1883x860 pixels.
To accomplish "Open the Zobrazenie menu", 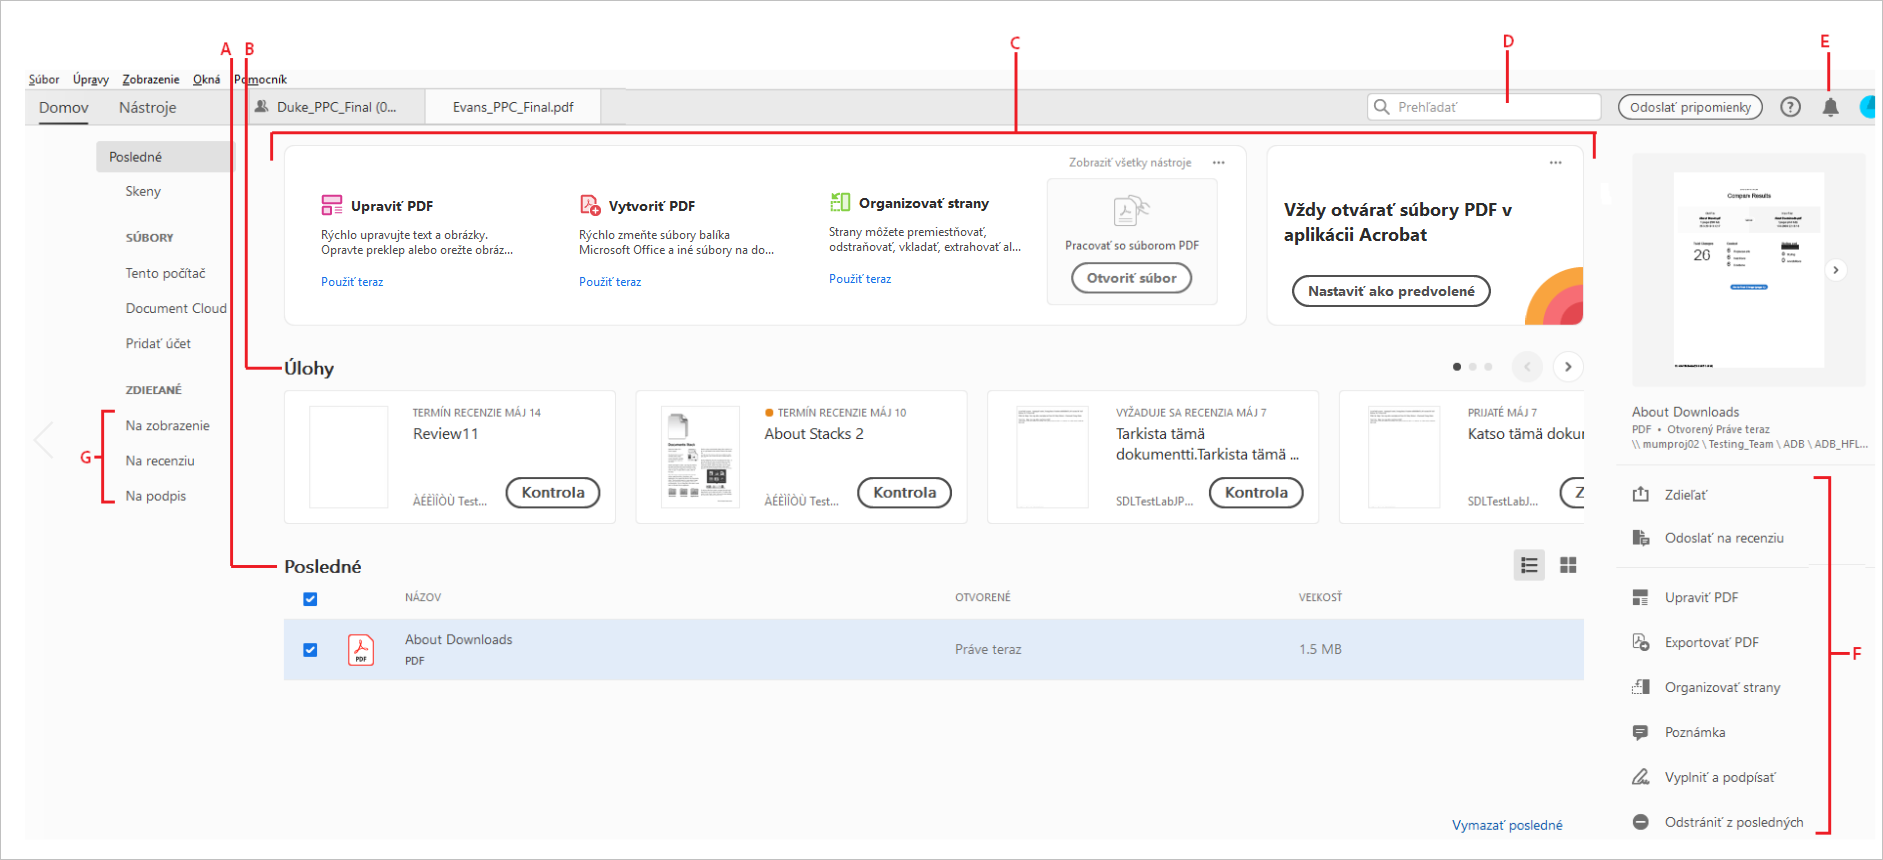I will pyautogui.click(x=151, y=79).
